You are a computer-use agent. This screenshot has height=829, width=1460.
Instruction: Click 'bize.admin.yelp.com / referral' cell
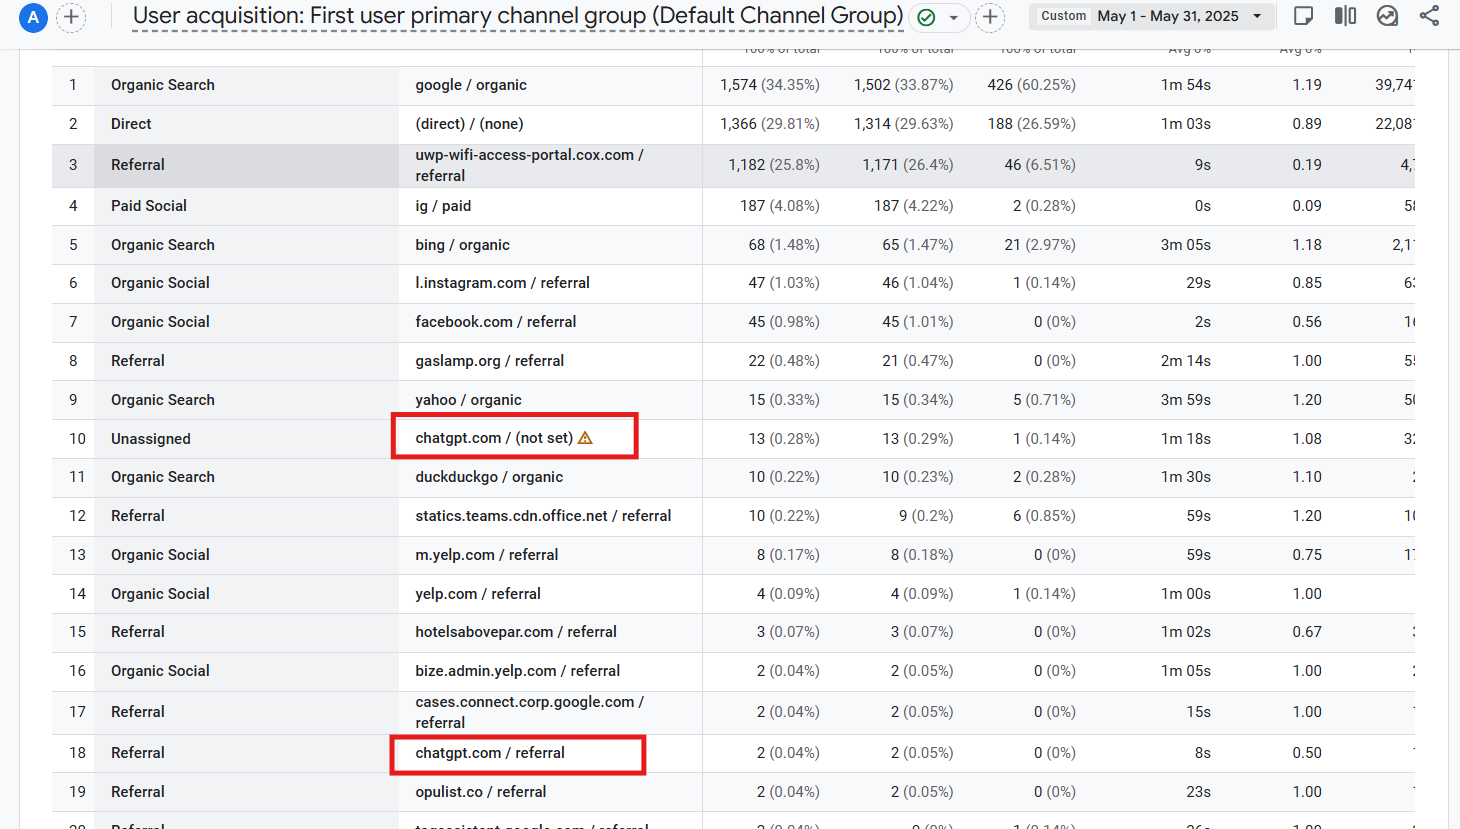click(x=518, y=671)
